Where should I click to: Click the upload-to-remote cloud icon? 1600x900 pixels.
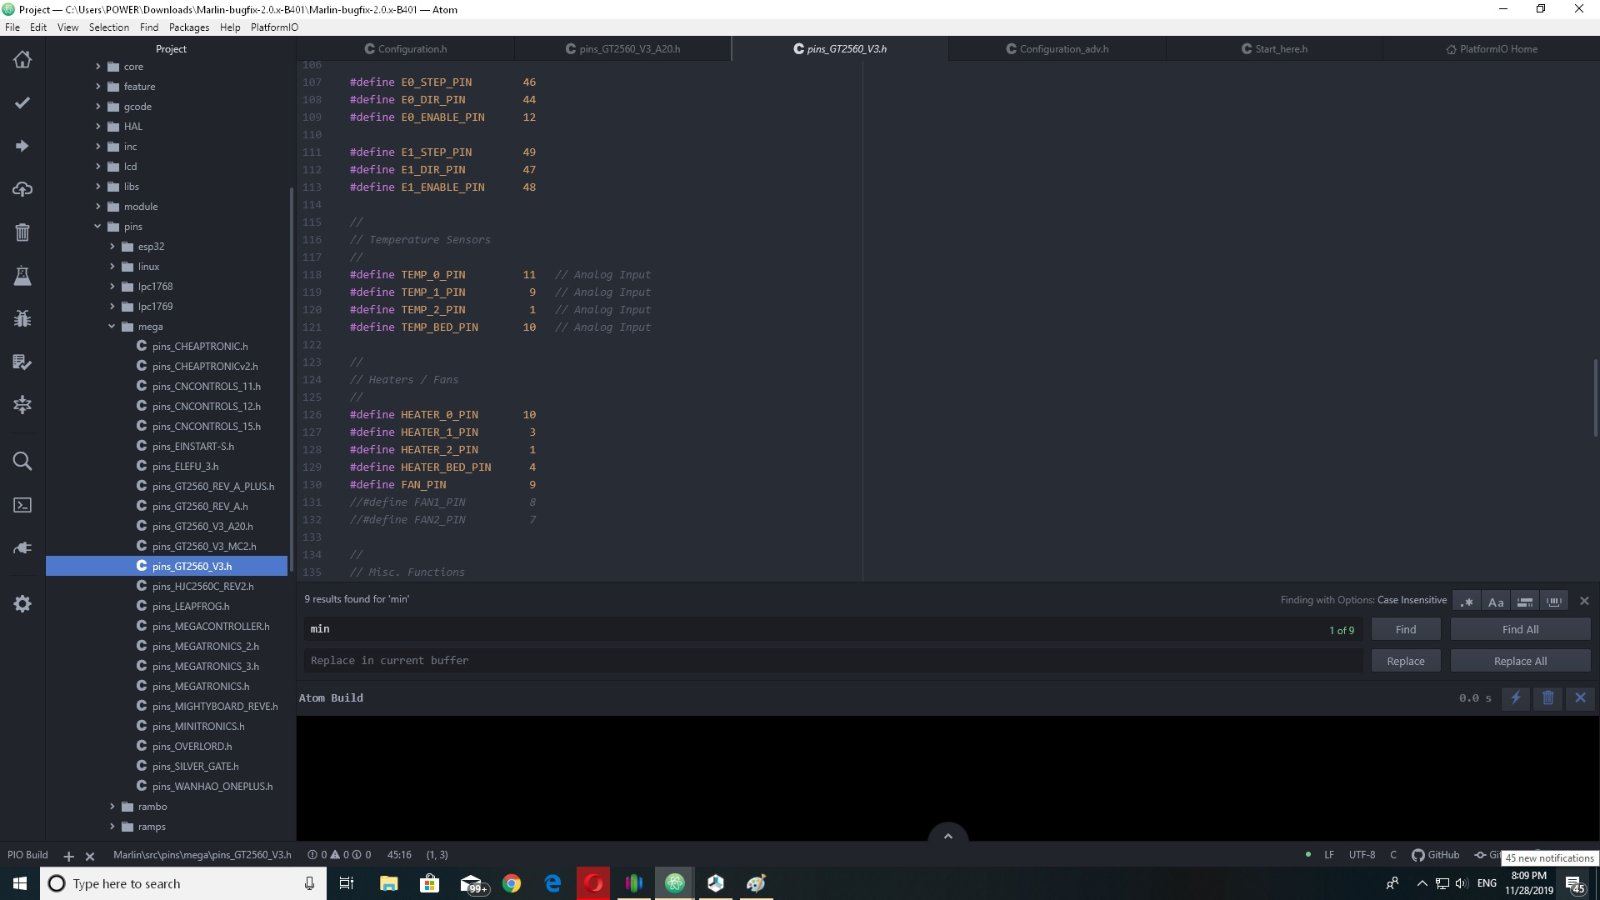22,189
